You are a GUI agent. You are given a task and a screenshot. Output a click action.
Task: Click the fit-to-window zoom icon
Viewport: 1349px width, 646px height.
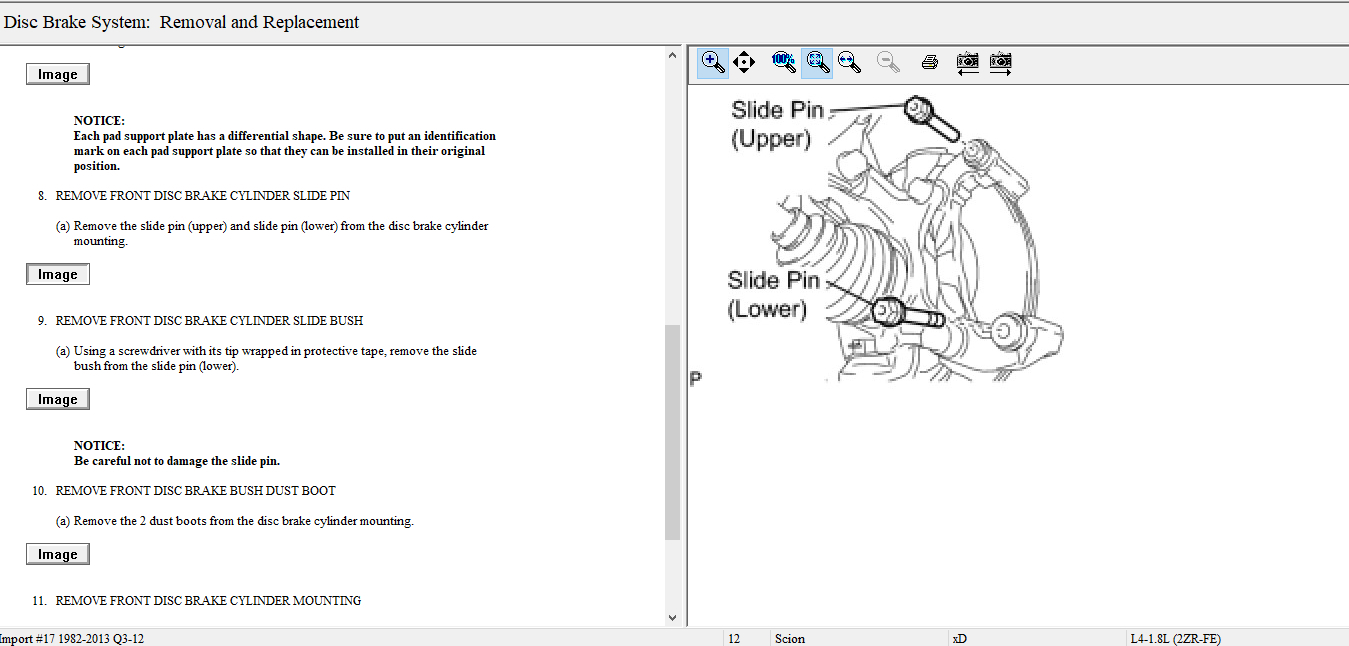click(x=817, y=62)
